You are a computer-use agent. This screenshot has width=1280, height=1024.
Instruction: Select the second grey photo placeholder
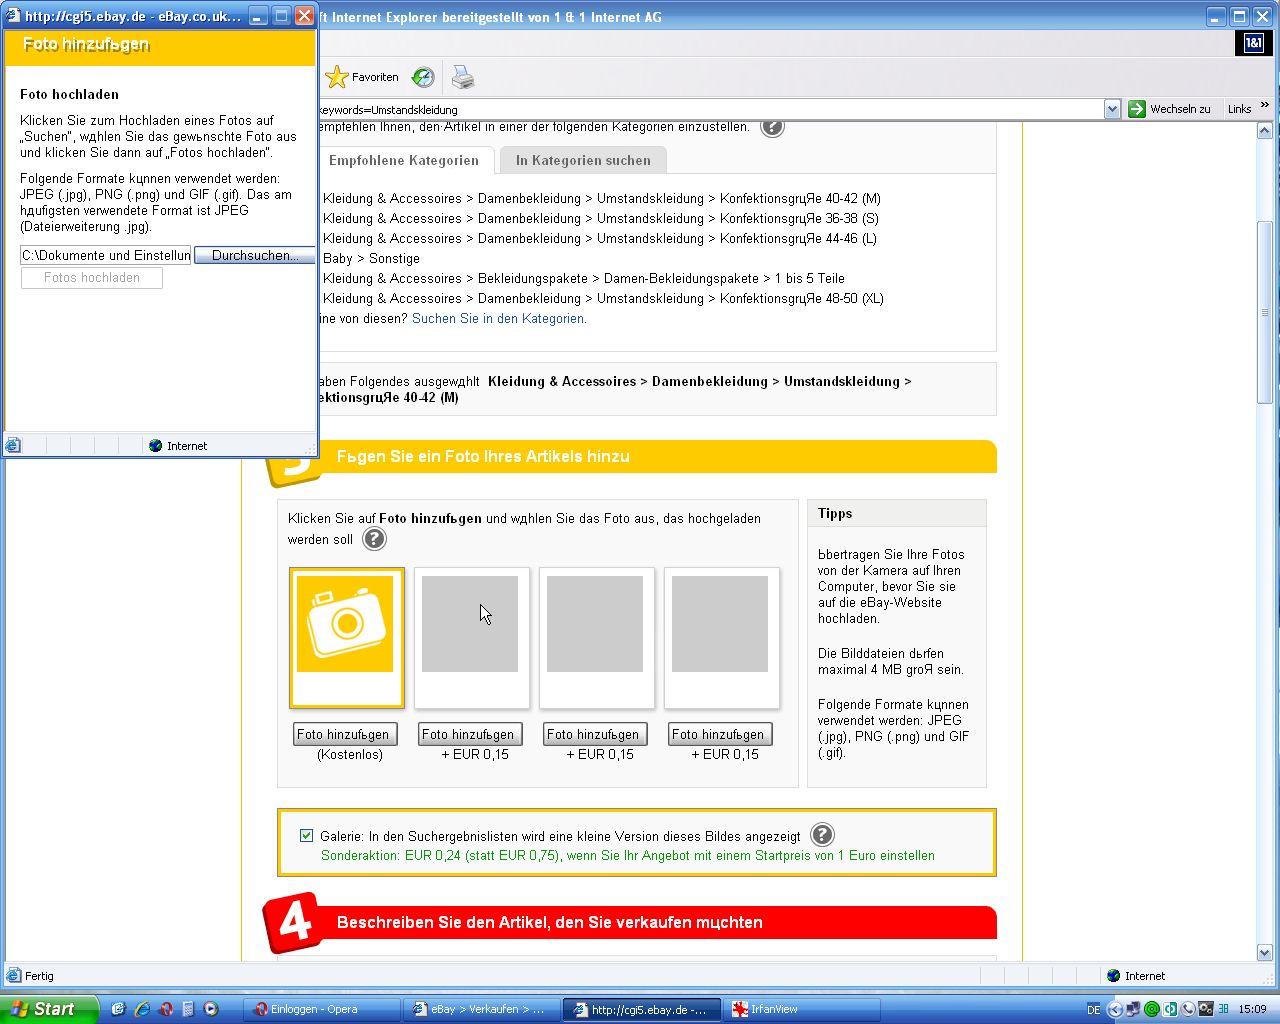tap(471, 637)
